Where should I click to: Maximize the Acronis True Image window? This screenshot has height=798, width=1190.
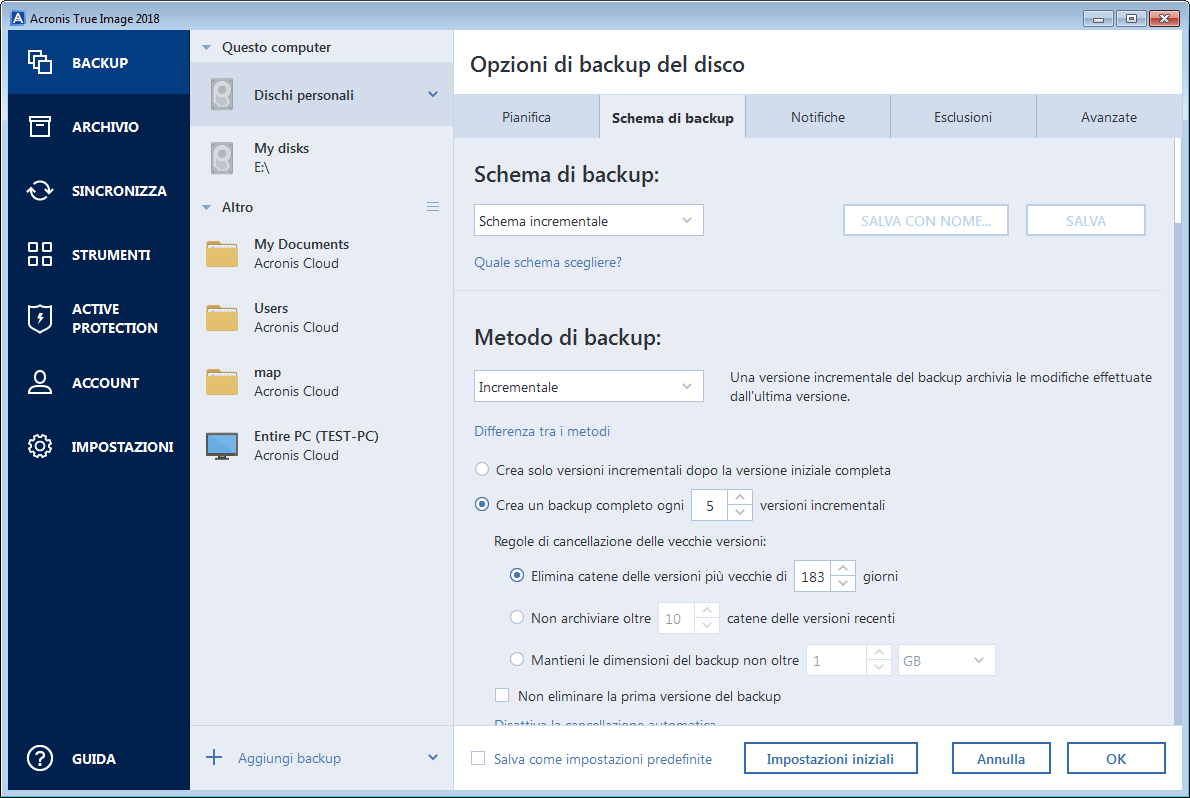click(x=1131, y=18)
